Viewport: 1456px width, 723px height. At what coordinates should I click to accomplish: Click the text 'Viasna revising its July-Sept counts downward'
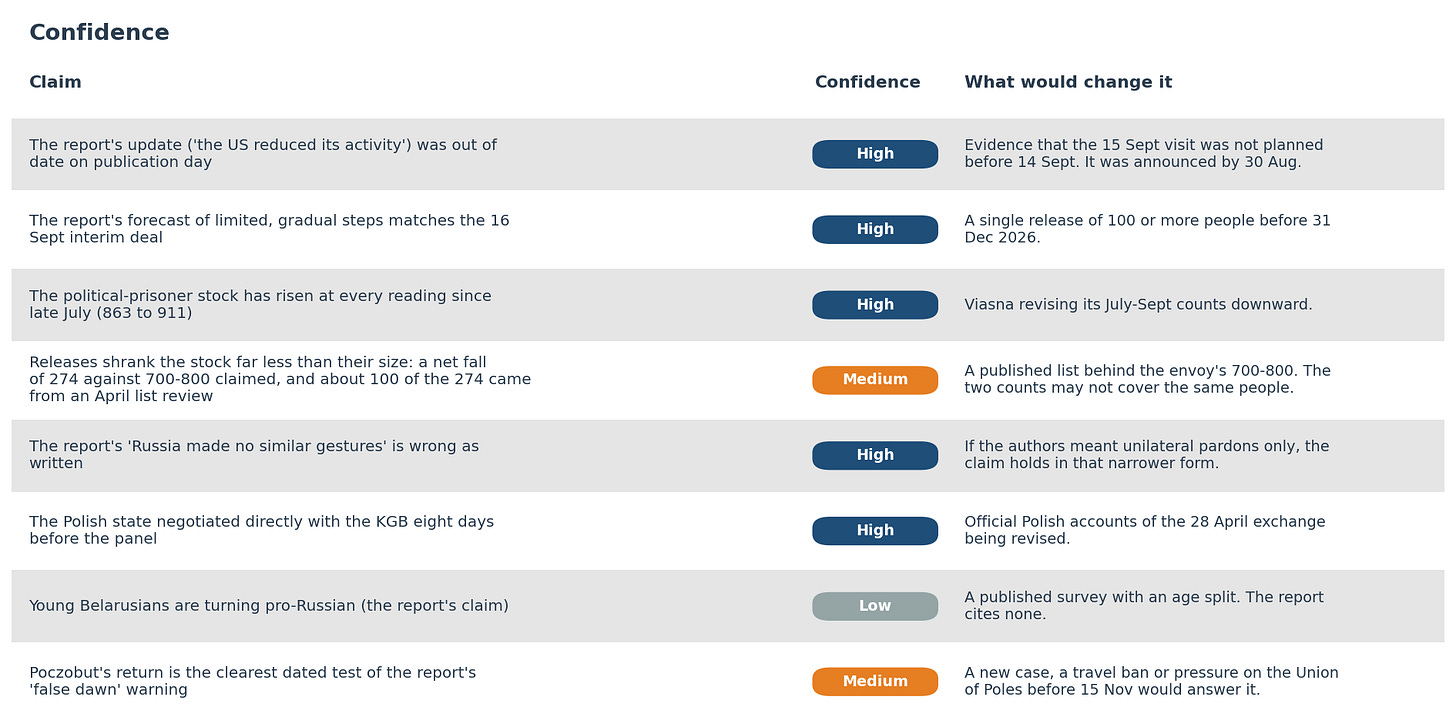[1138, 305]
